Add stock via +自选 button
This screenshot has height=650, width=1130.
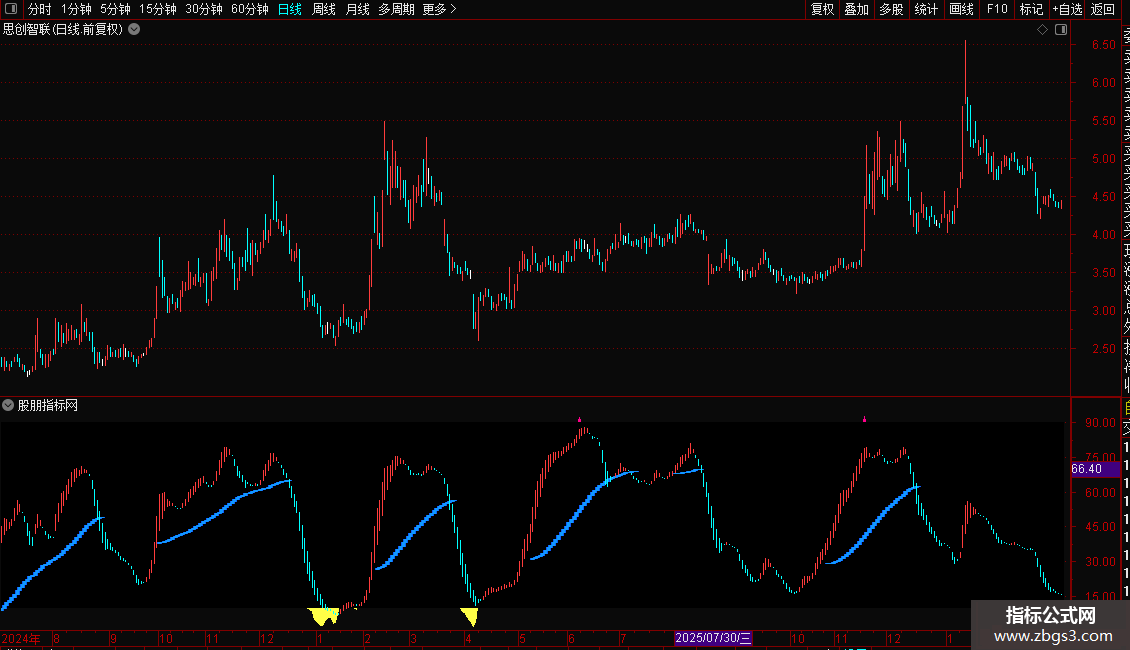click(x=1067, y=9)
